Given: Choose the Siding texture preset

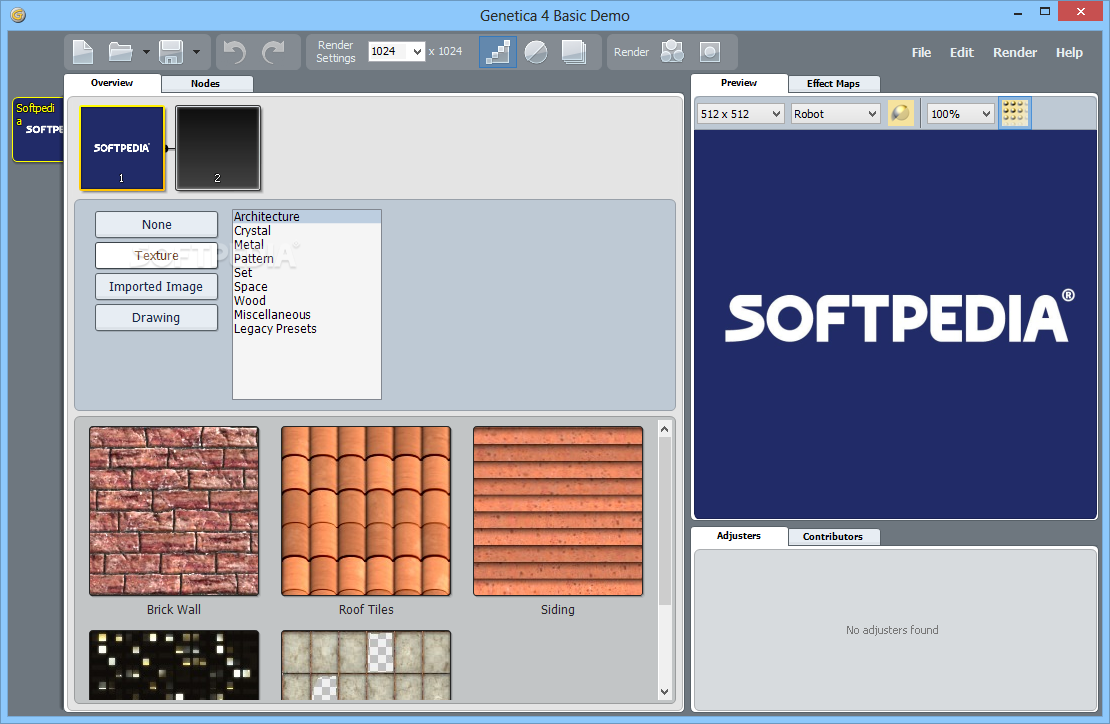Looking at the screenshot, I should coord(558,511).
